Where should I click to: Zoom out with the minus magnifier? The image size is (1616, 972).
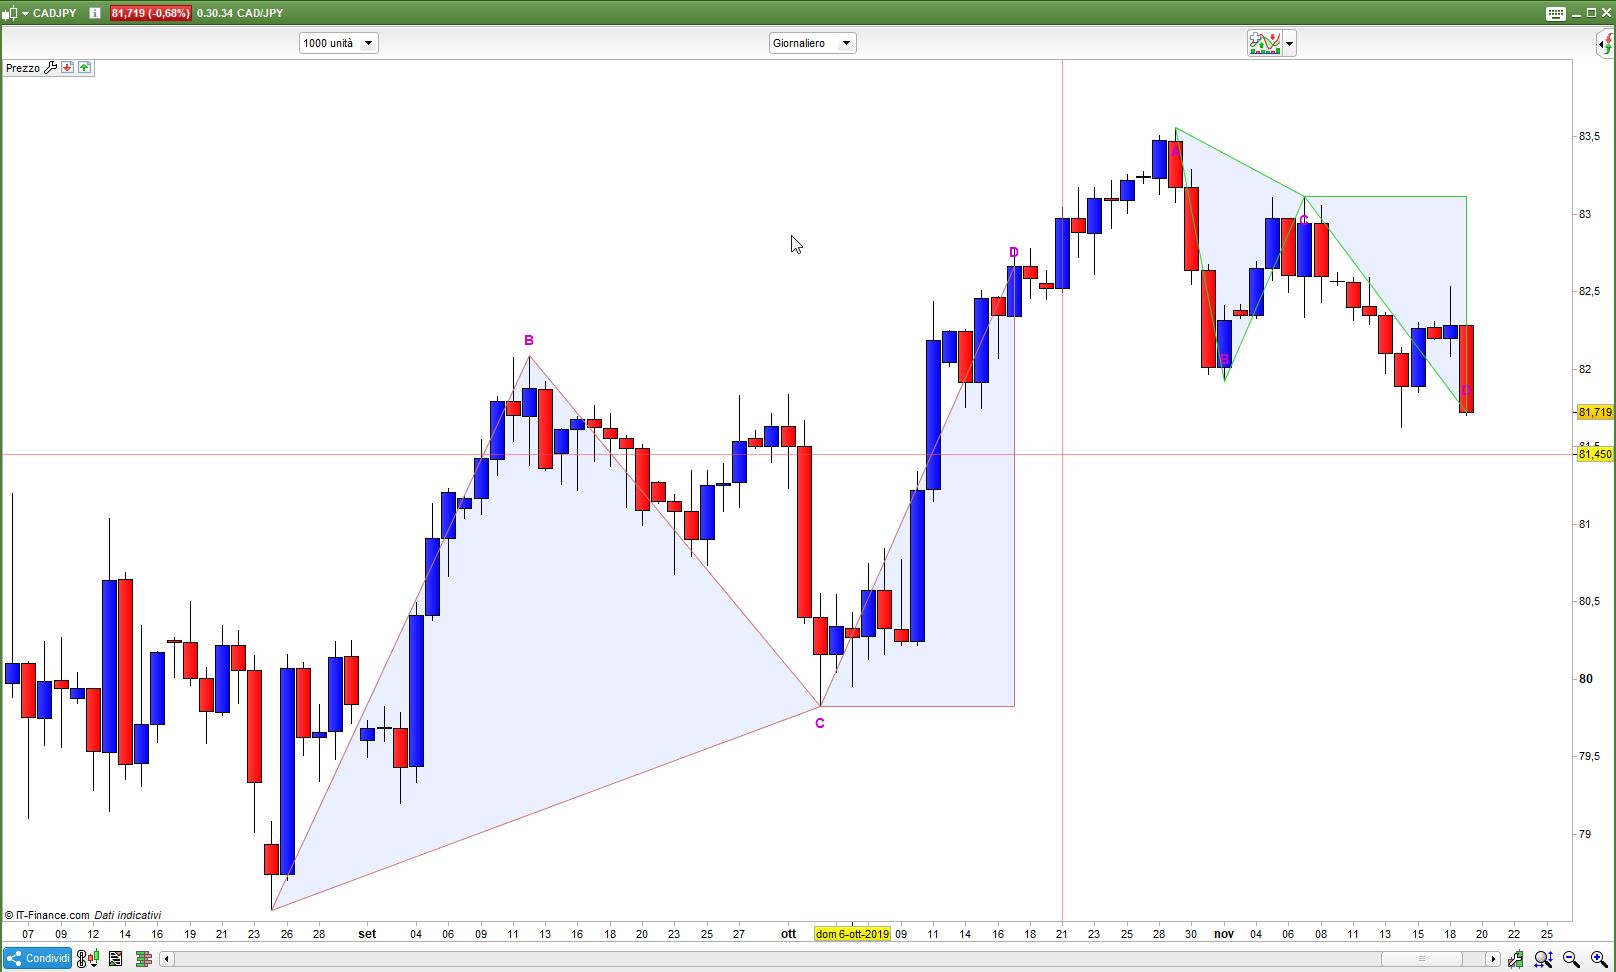(x=1571, y=959)
